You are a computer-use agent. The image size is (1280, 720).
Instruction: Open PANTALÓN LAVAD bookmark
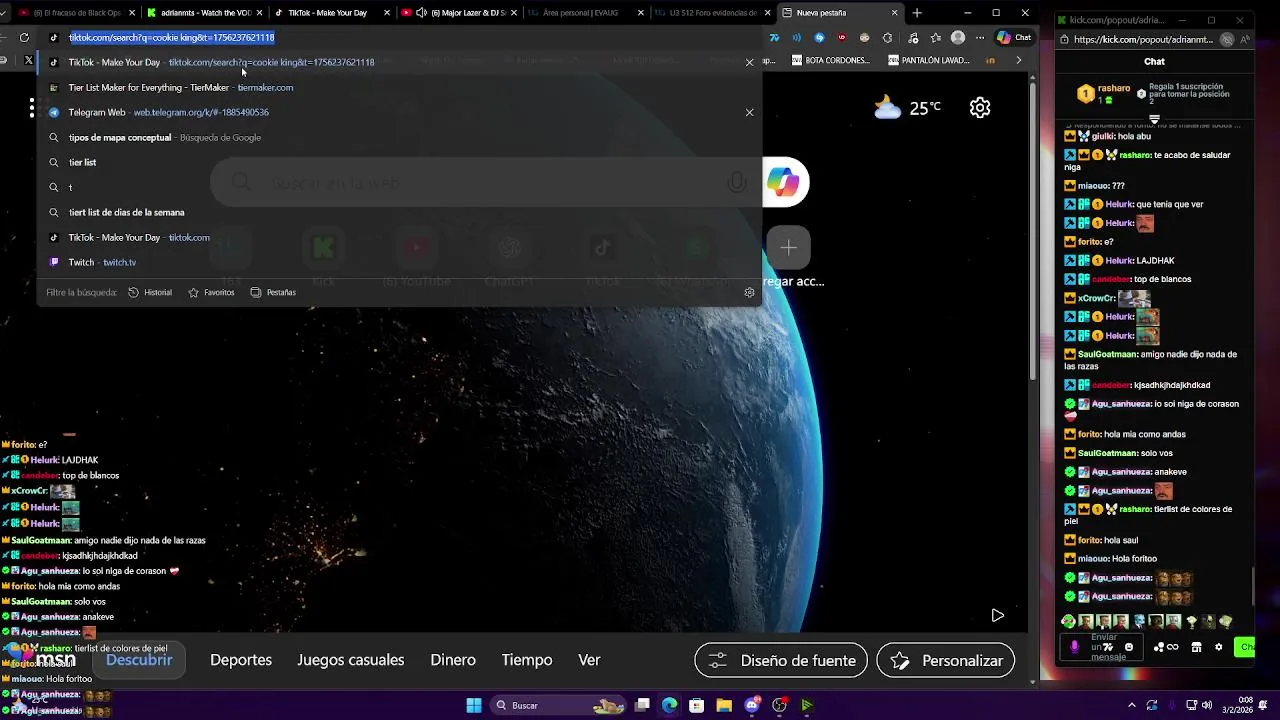tap(928, 60)
